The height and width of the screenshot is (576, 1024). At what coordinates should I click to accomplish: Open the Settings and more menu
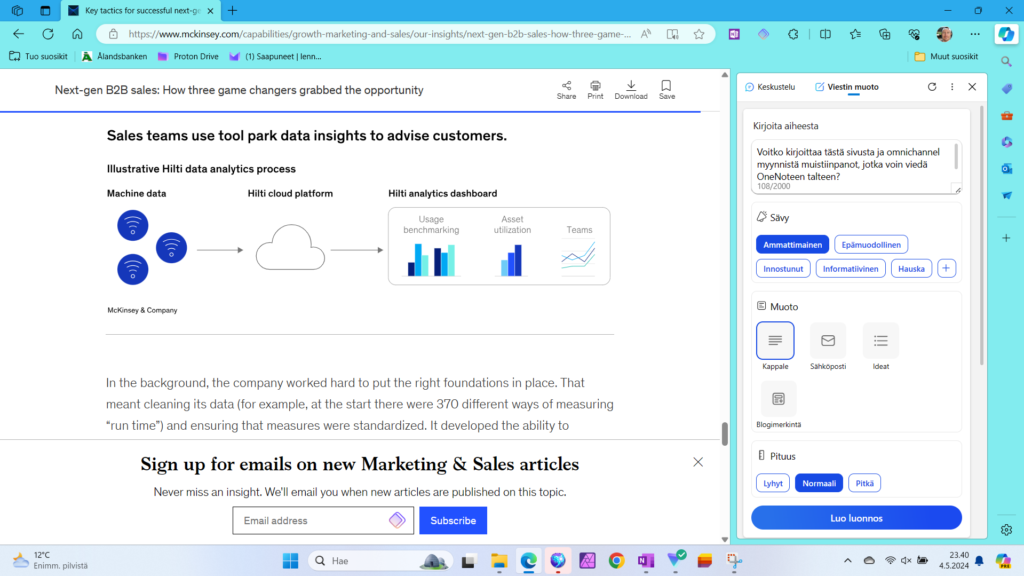point(975,34)
